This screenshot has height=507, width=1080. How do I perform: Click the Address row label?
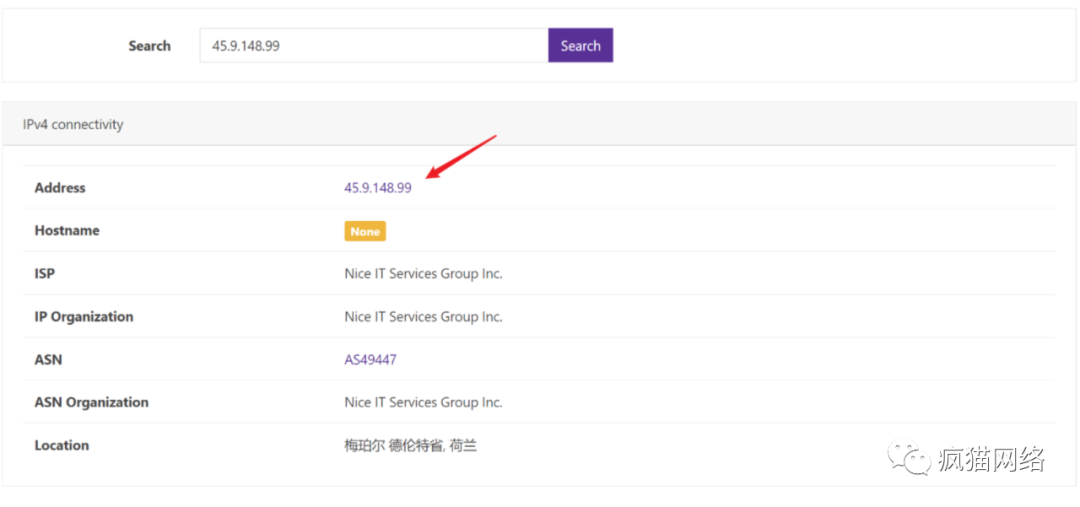tap(60, 187)
